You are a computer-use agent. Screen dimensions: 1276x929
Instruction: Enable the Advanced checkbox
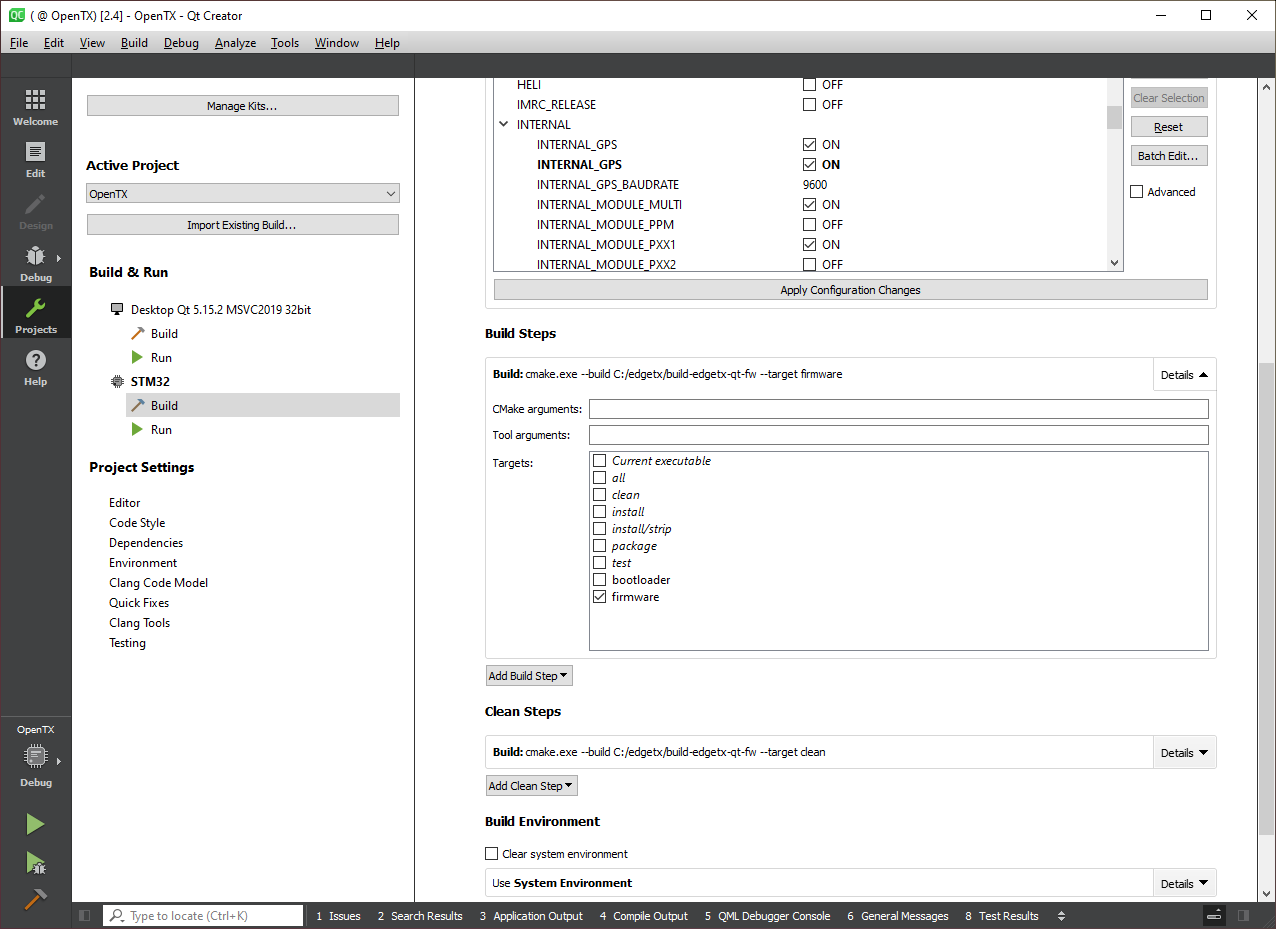pos(1137,192)
